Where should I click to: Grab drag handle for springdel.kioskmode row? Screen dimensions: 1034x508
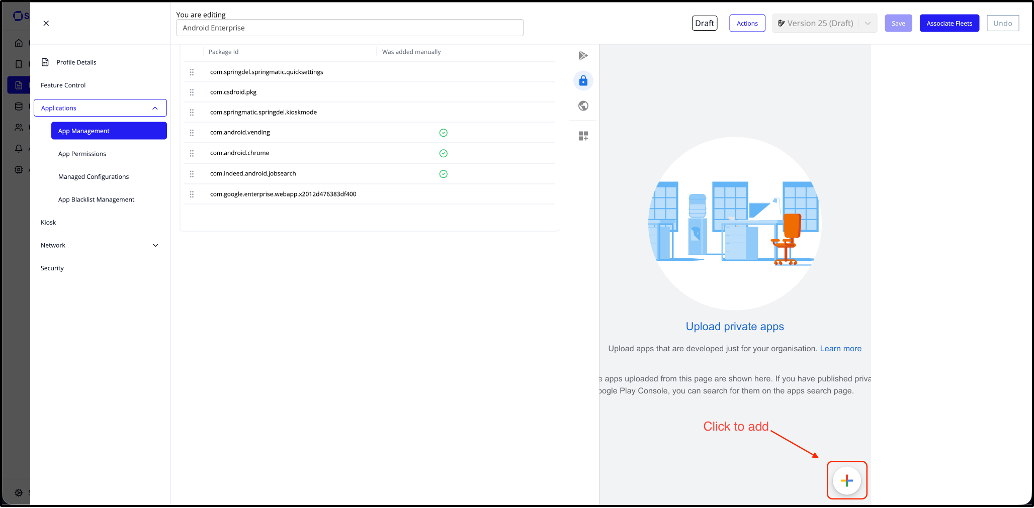pos(192,112)
